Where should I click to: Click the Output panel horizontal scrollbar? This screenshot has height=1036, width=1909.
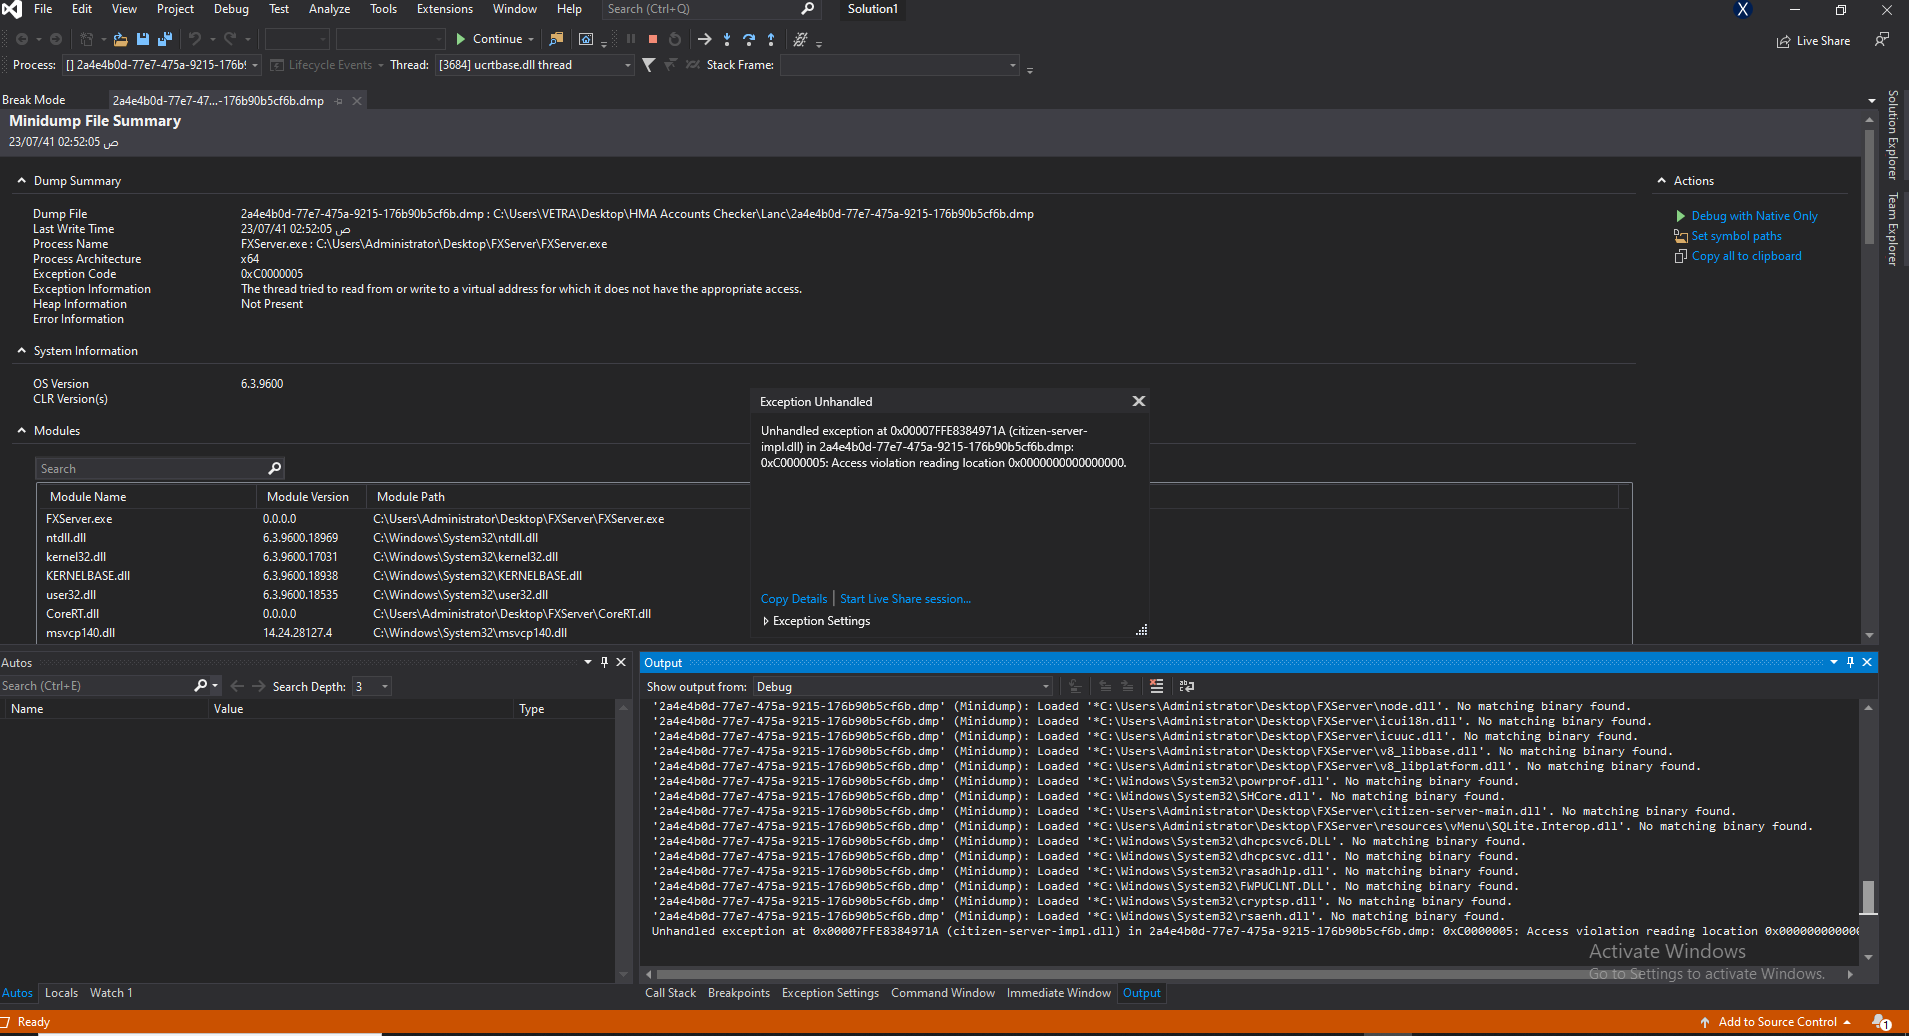click(1248, 974)
